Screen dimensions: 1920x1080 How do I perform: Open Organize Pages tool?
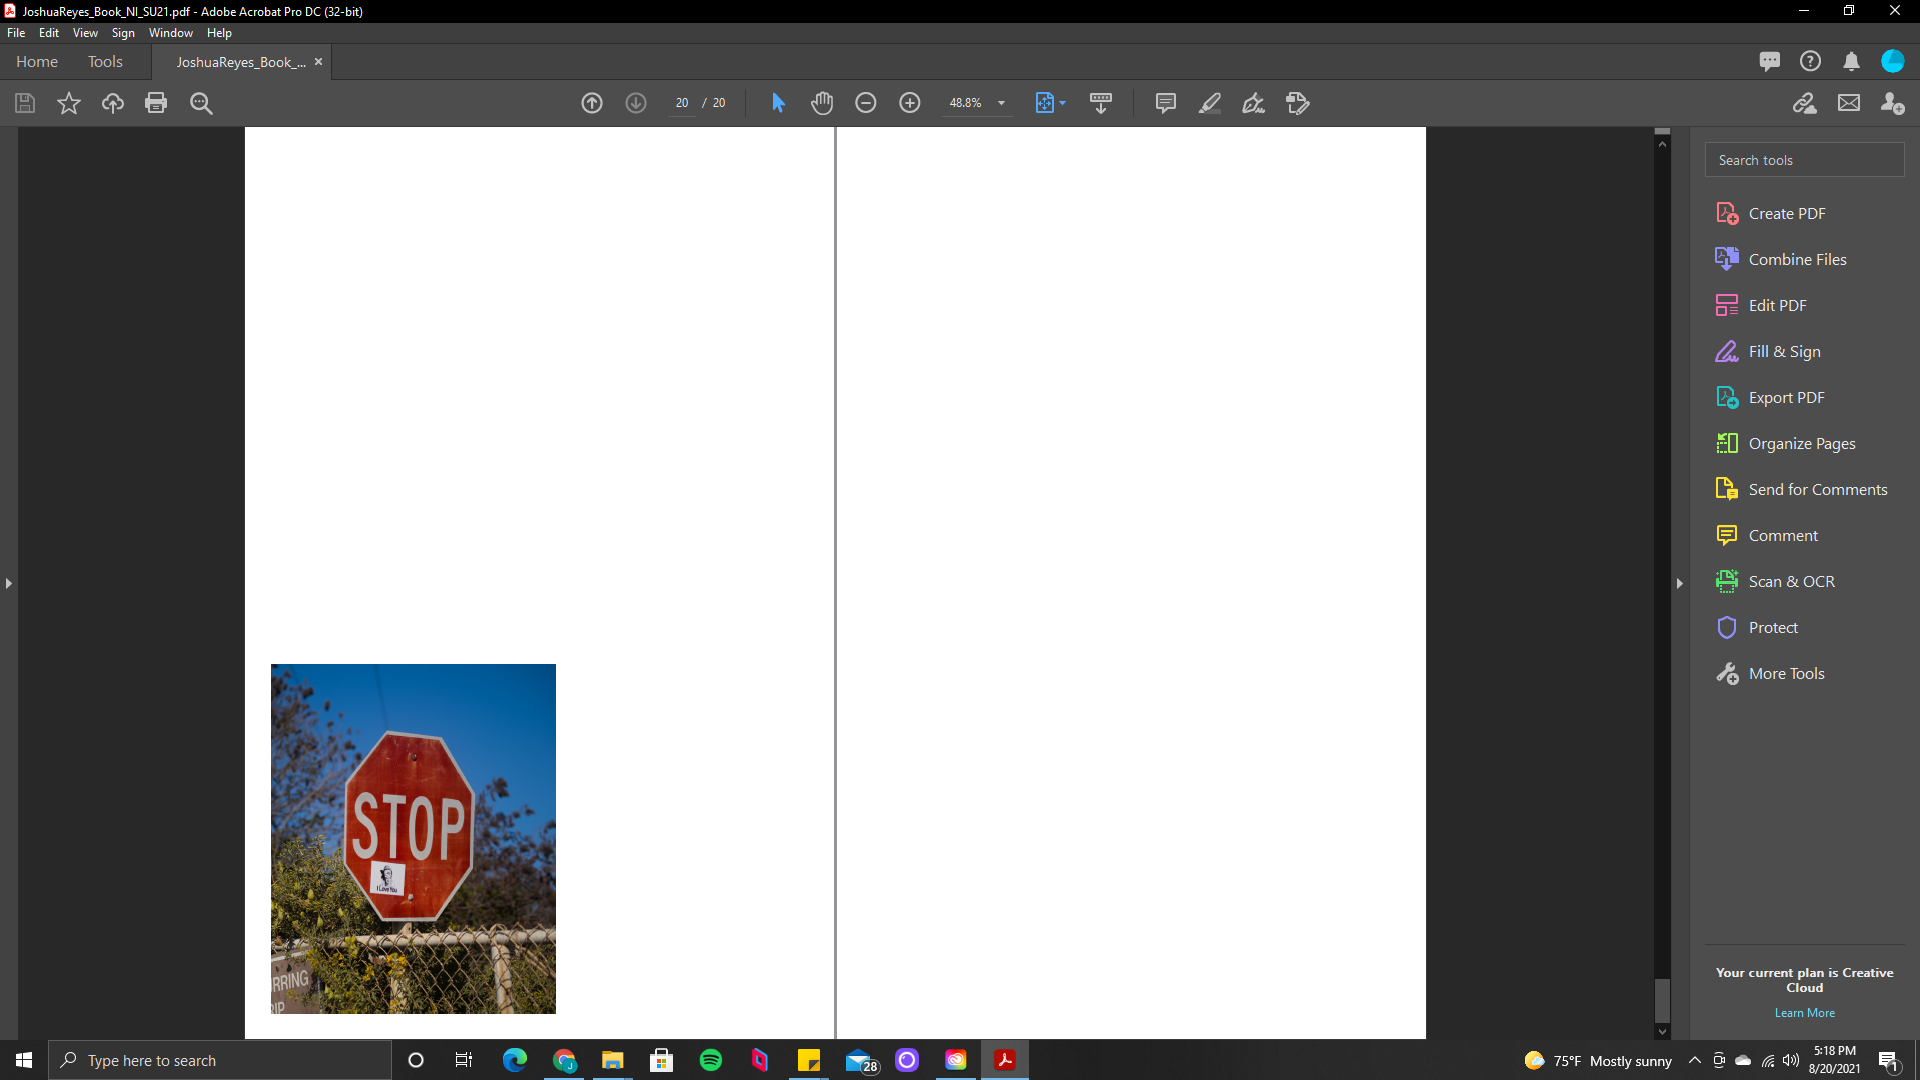click(1801, 444)
